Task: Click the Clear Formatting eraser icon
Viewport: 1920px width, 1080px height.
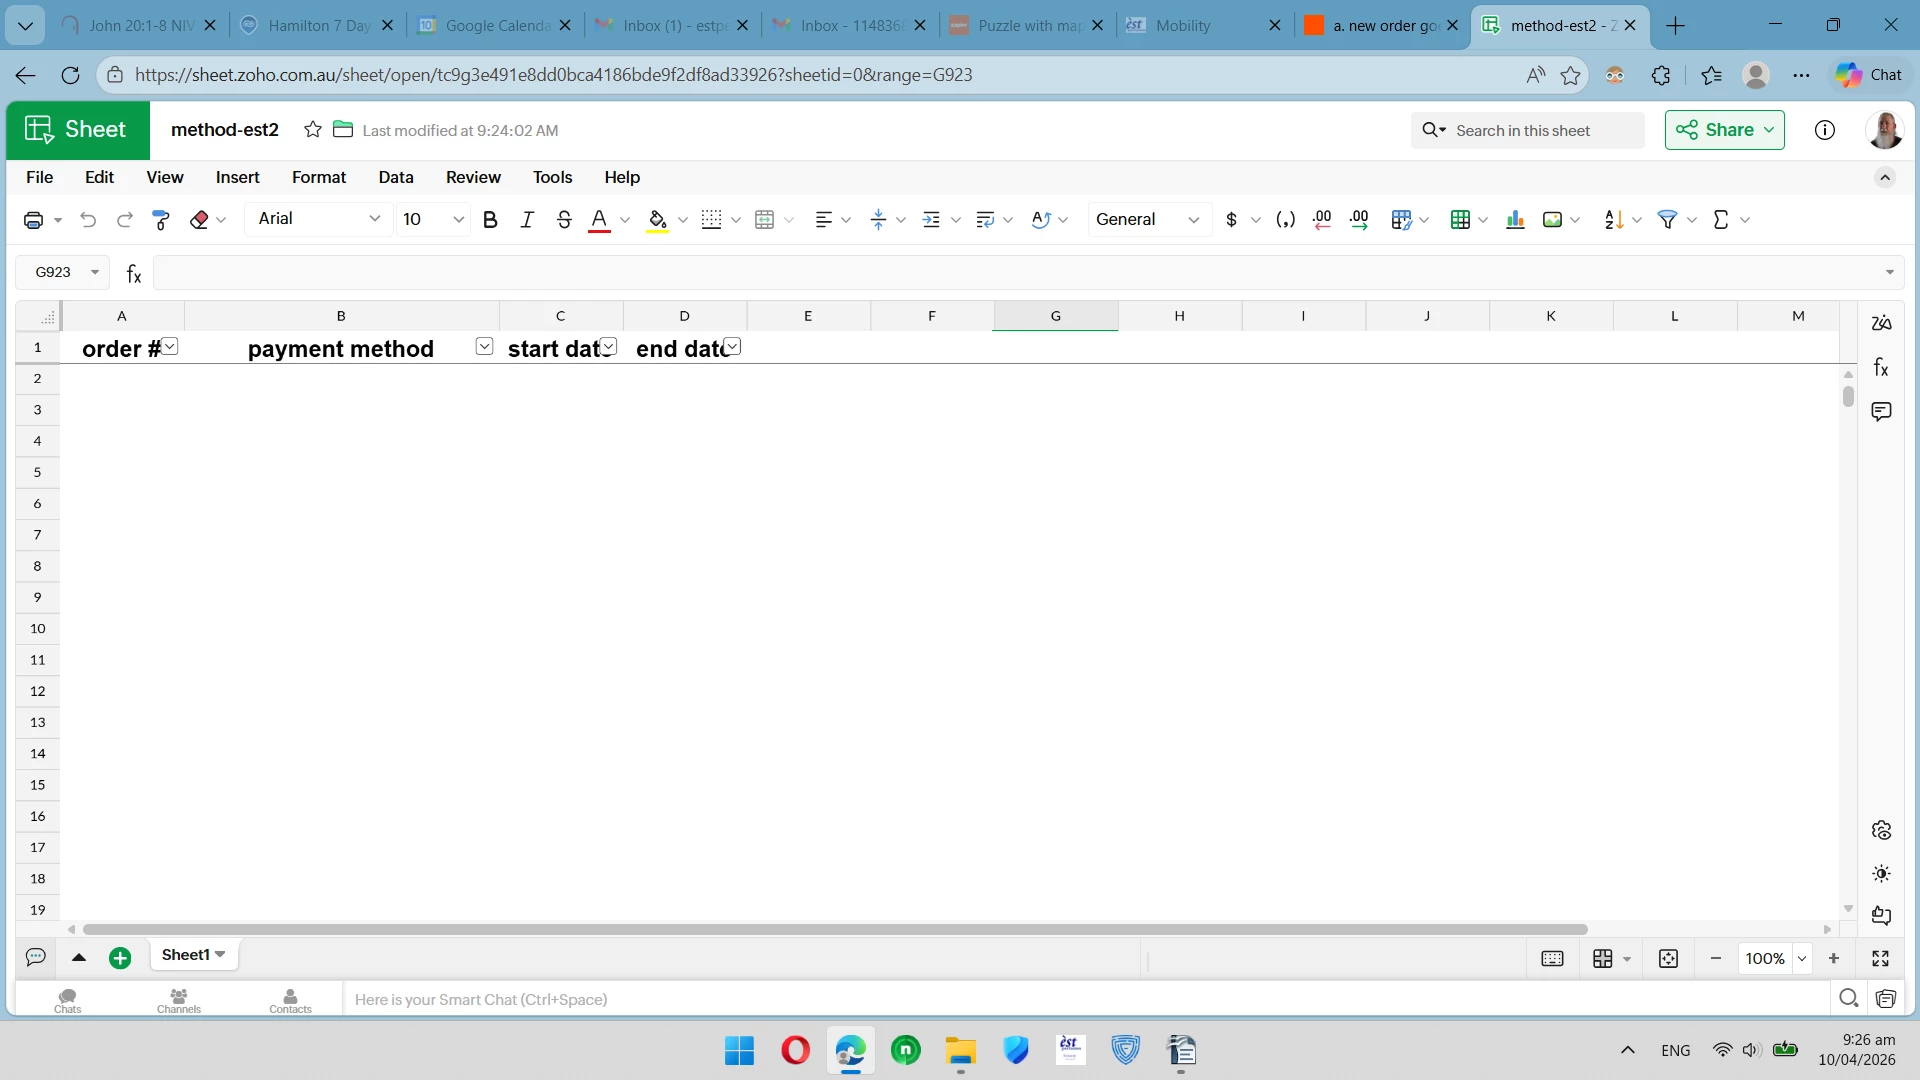Action: pos(199,220)
